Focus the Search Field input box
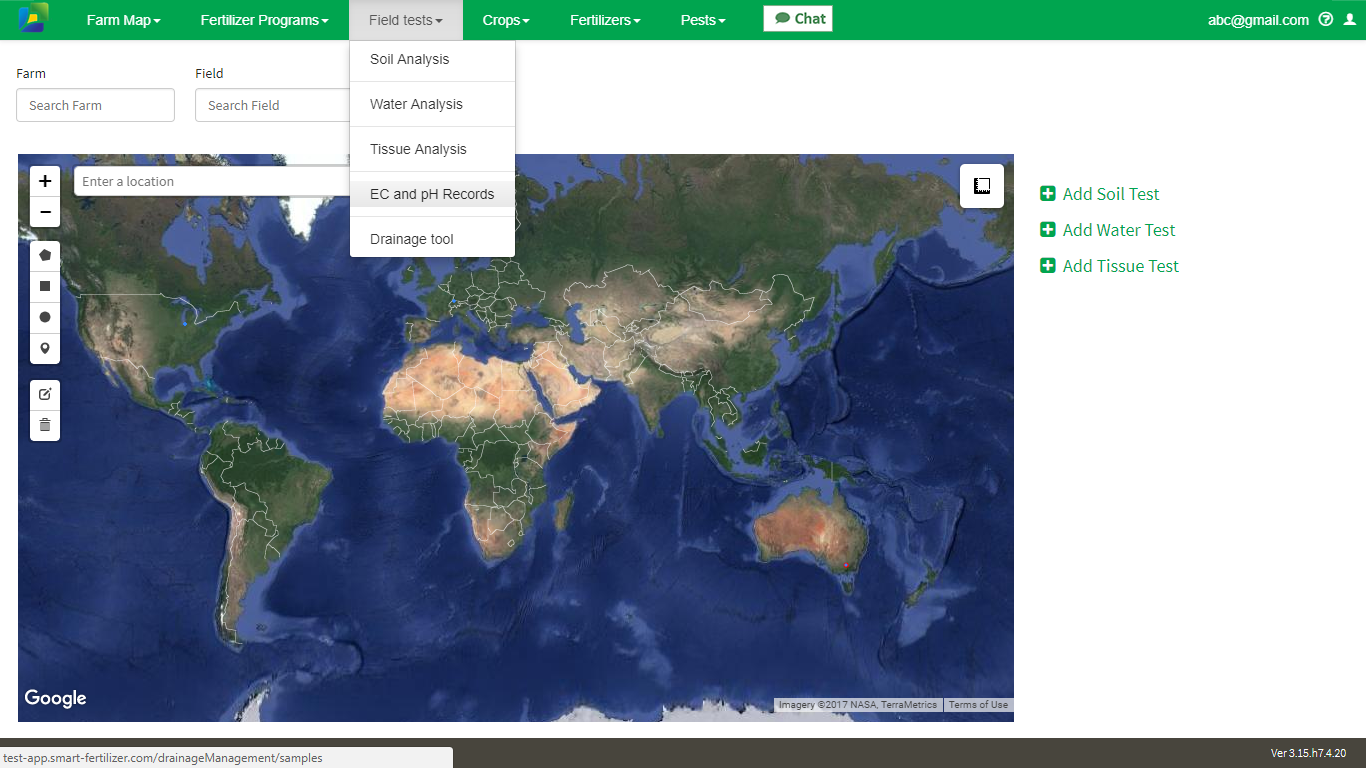The width and height of the screenshot is (1366, 768). pos(273,105)
